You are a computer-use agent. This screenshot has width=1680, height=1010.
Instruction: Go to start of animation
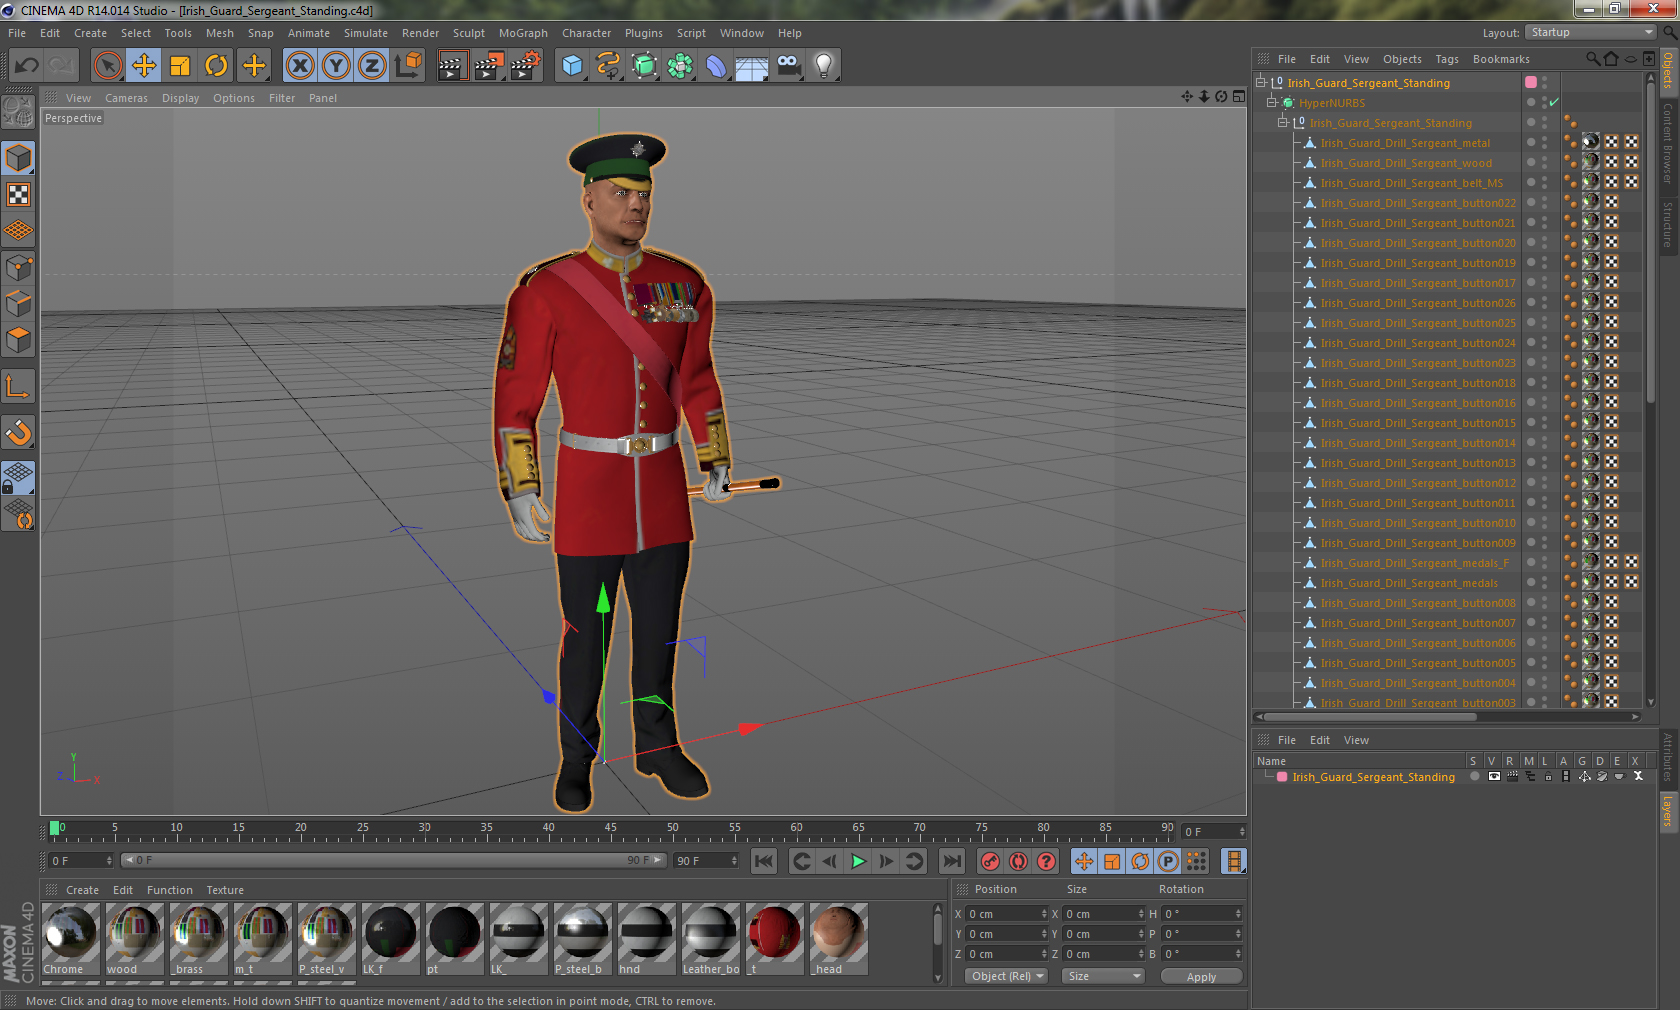[763, 861]
